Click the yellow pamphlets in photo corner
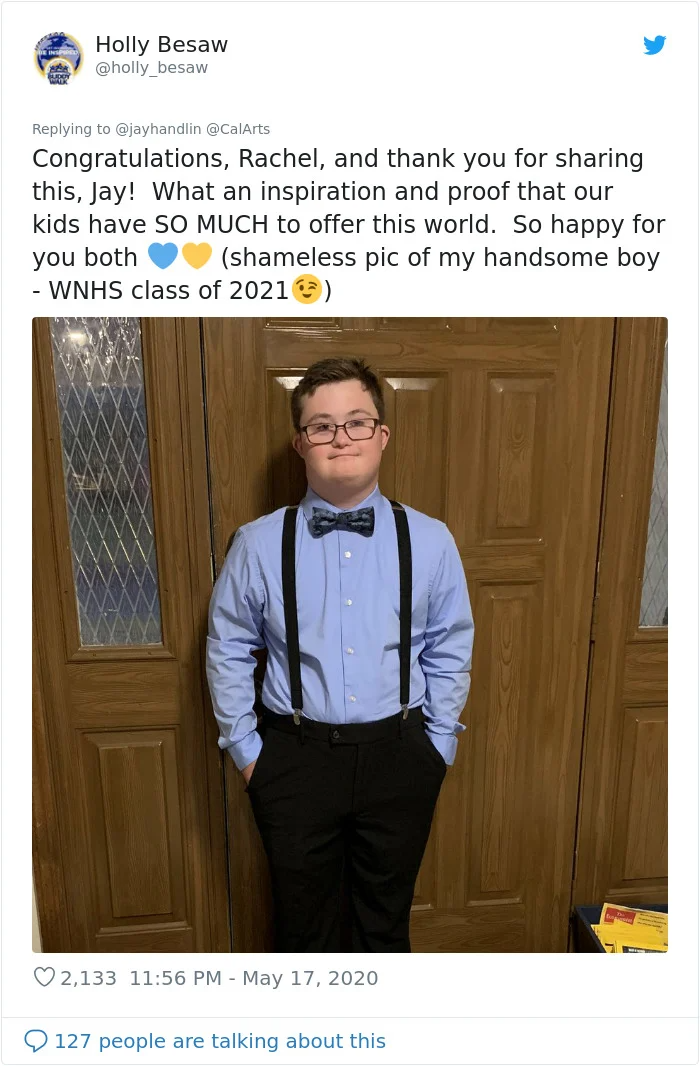This screenshot has height=1066, width=700. (630, 928)
